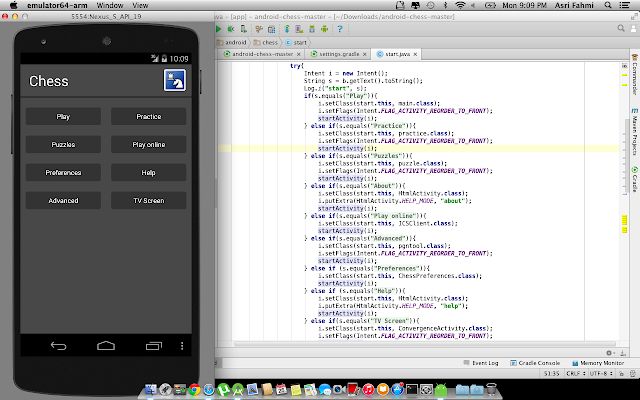Screen dimensions: 640x400
Task: Click the hide panel download-arrow icon
Action: (623, 353)
